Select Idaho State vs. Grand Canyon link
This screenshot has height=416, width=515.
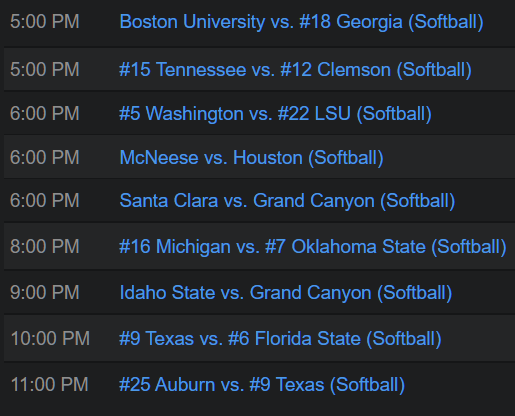[x=286, y=293]
